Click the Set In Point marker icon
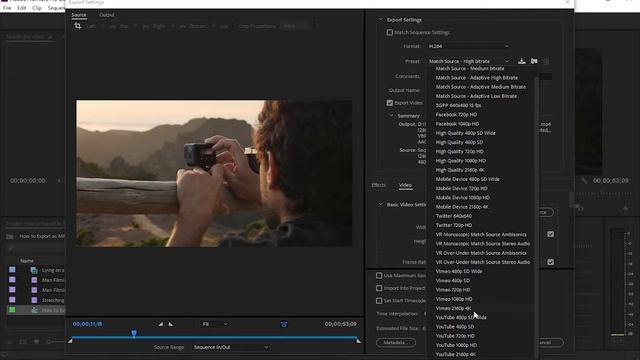Viewport: 640px width, 360px height. [x=160, y=324]
